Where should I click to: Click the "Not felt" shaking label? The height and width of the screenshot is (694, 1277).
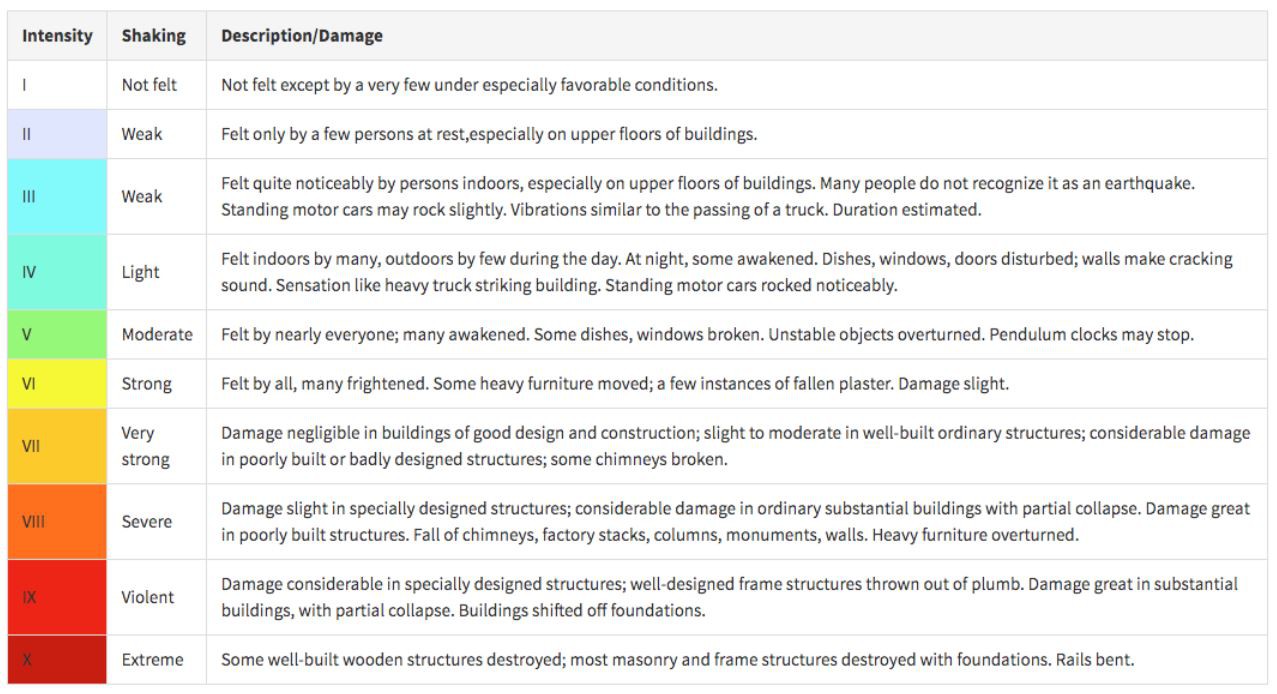[x=149, y=85]
